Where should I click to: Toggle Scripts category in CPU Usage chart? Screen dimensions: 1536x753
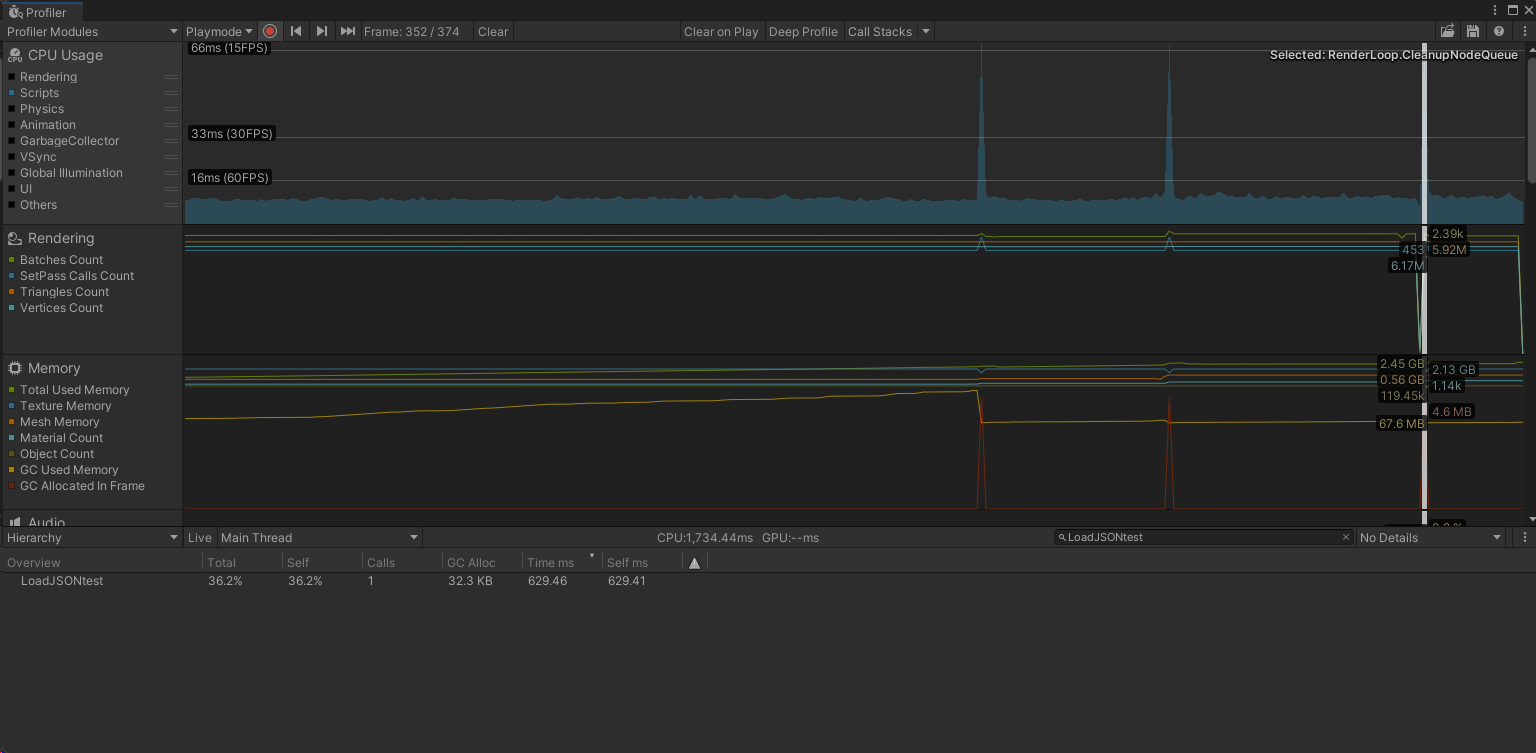coord(12,93)
